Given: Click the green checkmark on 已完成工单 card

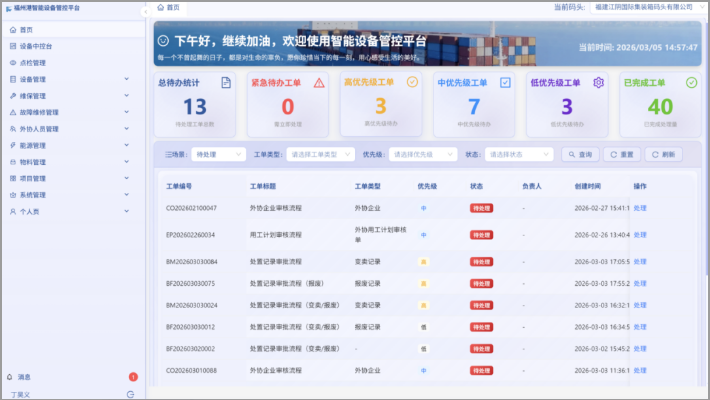Looking at the screenshot, I should [691, 83].
